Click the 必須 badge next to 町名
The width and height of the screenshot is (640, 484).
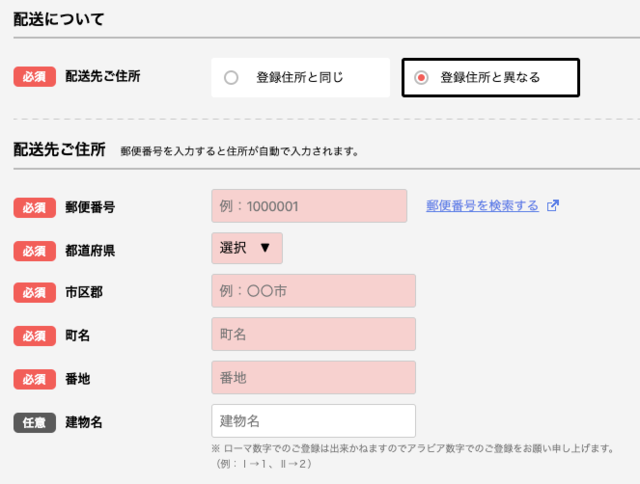pos(35,336)
